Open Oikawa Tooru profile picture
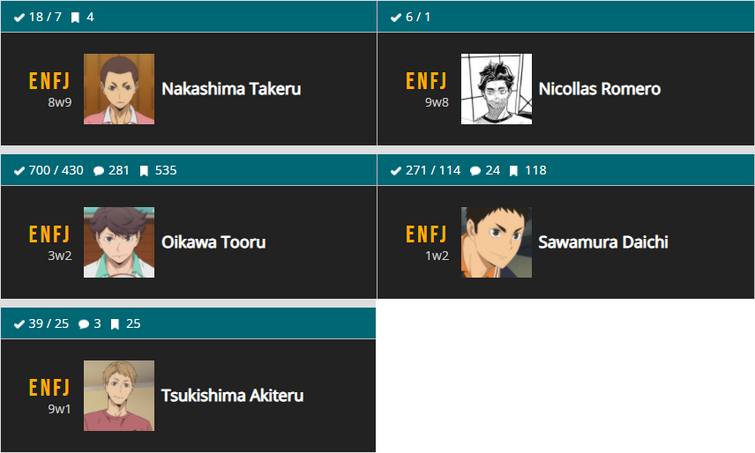Screen dimensions: 755x453 click(x=119, y=242)
